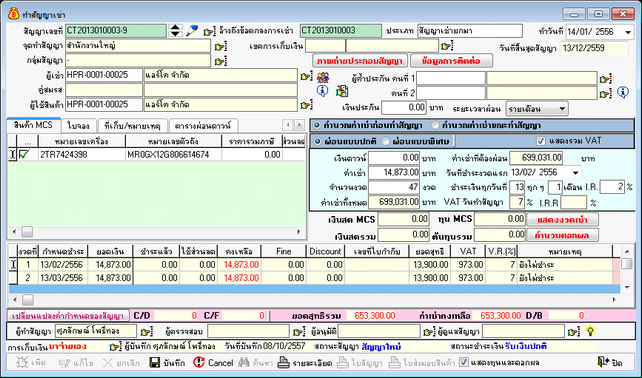Screen dimensions: 642x378
Task: Click the contract number spinner arrows
Action: pos(176,31)
